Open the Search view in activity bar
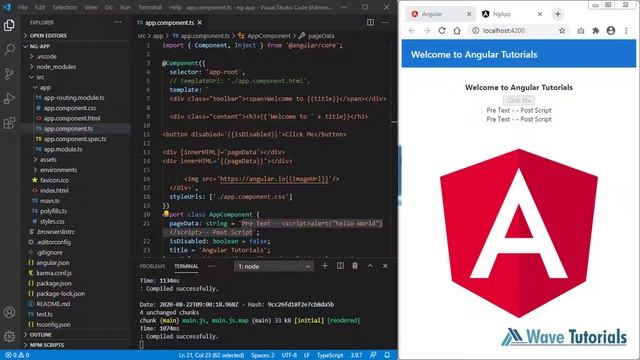Viewport: 640px width, 360px height. (x=9, y=49)
